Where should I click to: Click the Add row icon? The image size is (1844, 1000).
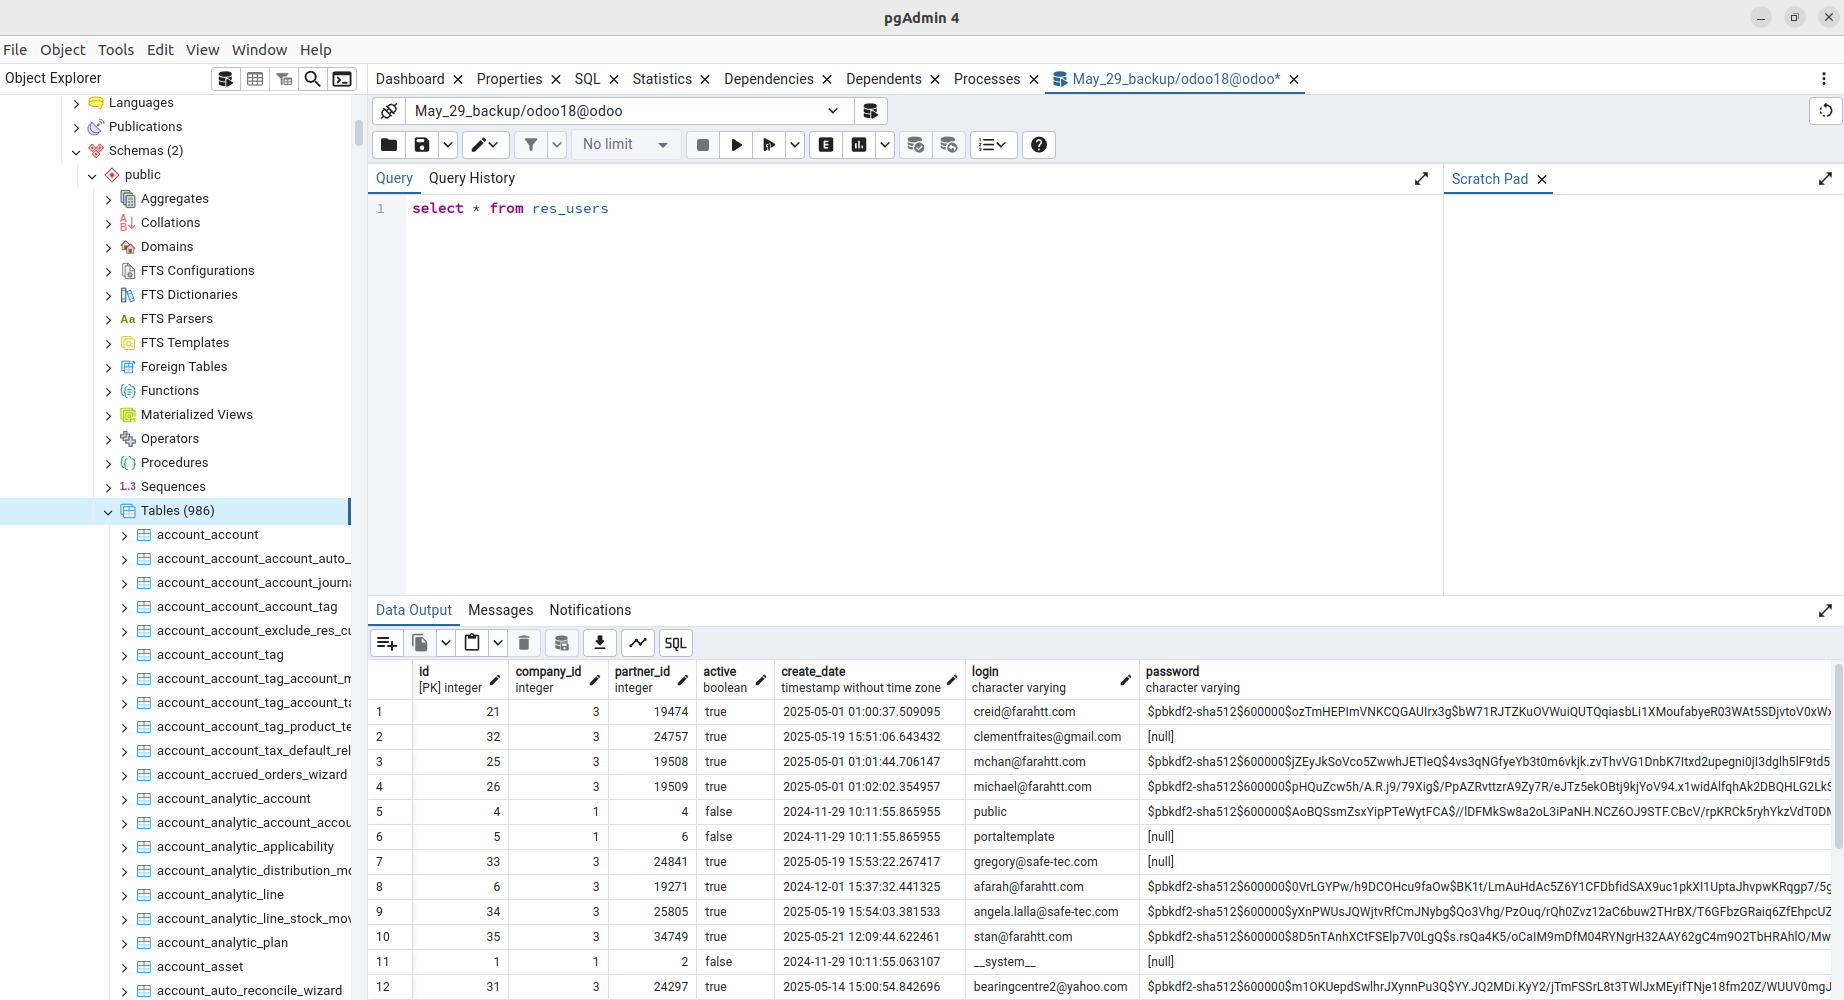pos(387,643)
